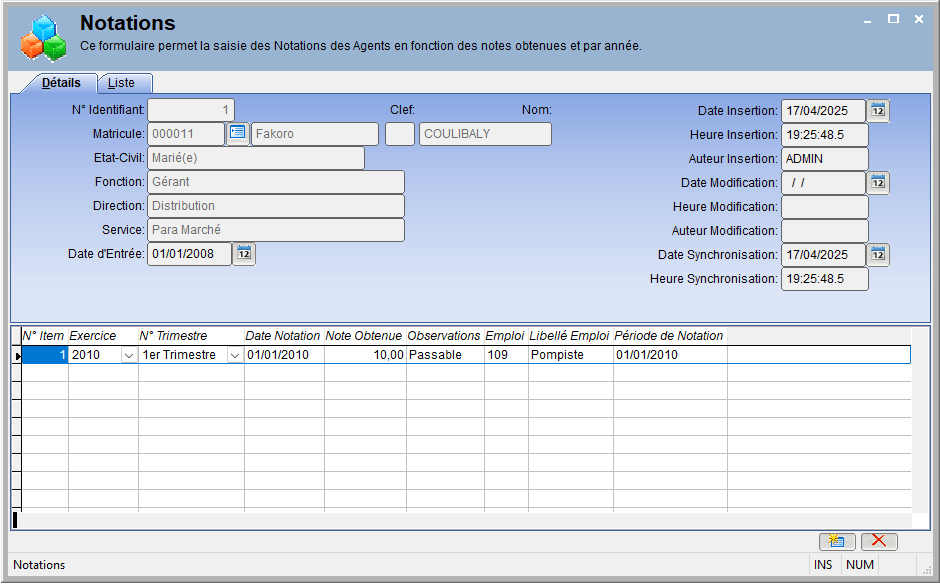
Task: Click the Date d'Entrée field 01/01/2008
Action: [189, 254]
